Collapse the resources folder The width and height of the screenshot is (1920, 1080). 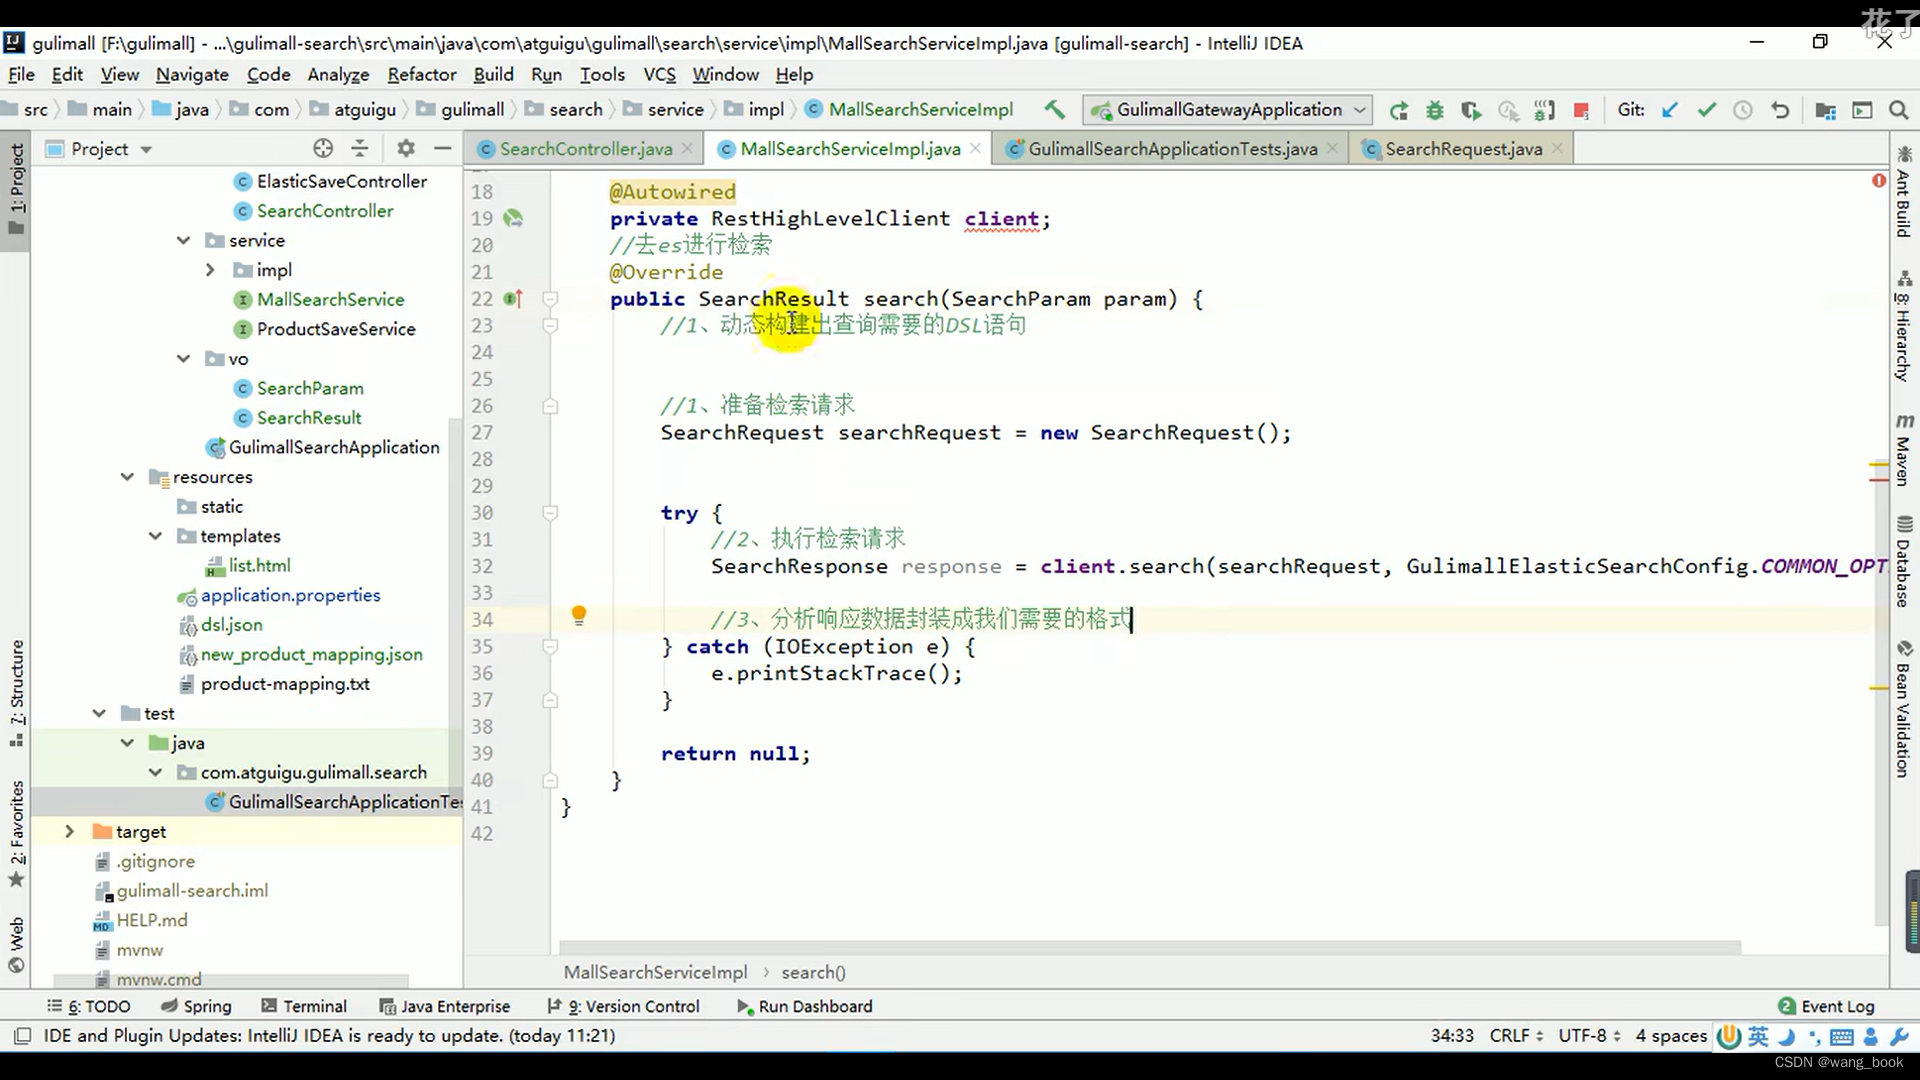tap(127, 477)
